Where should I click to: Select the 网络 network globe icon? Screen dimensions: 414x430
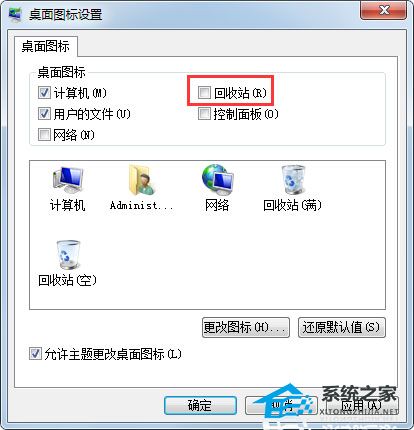click(x=217, y=180)
